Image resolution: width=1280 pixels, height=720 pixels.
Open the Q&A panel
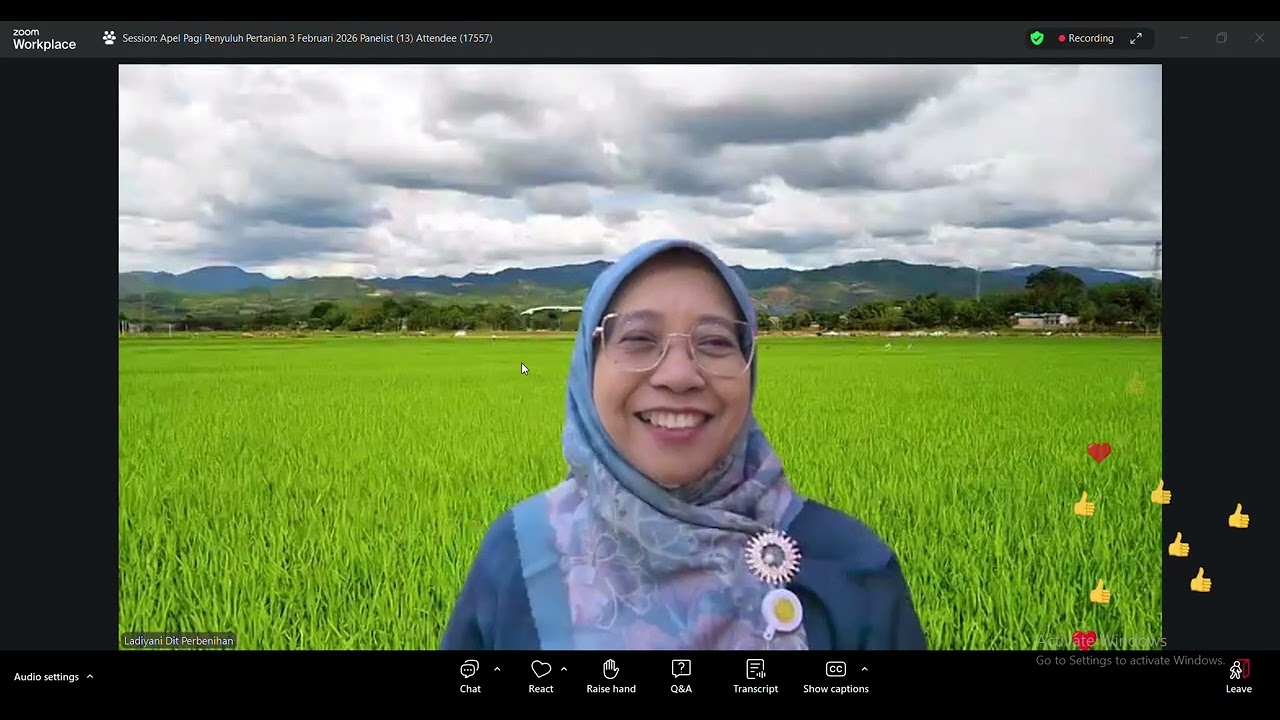[681, 677]
